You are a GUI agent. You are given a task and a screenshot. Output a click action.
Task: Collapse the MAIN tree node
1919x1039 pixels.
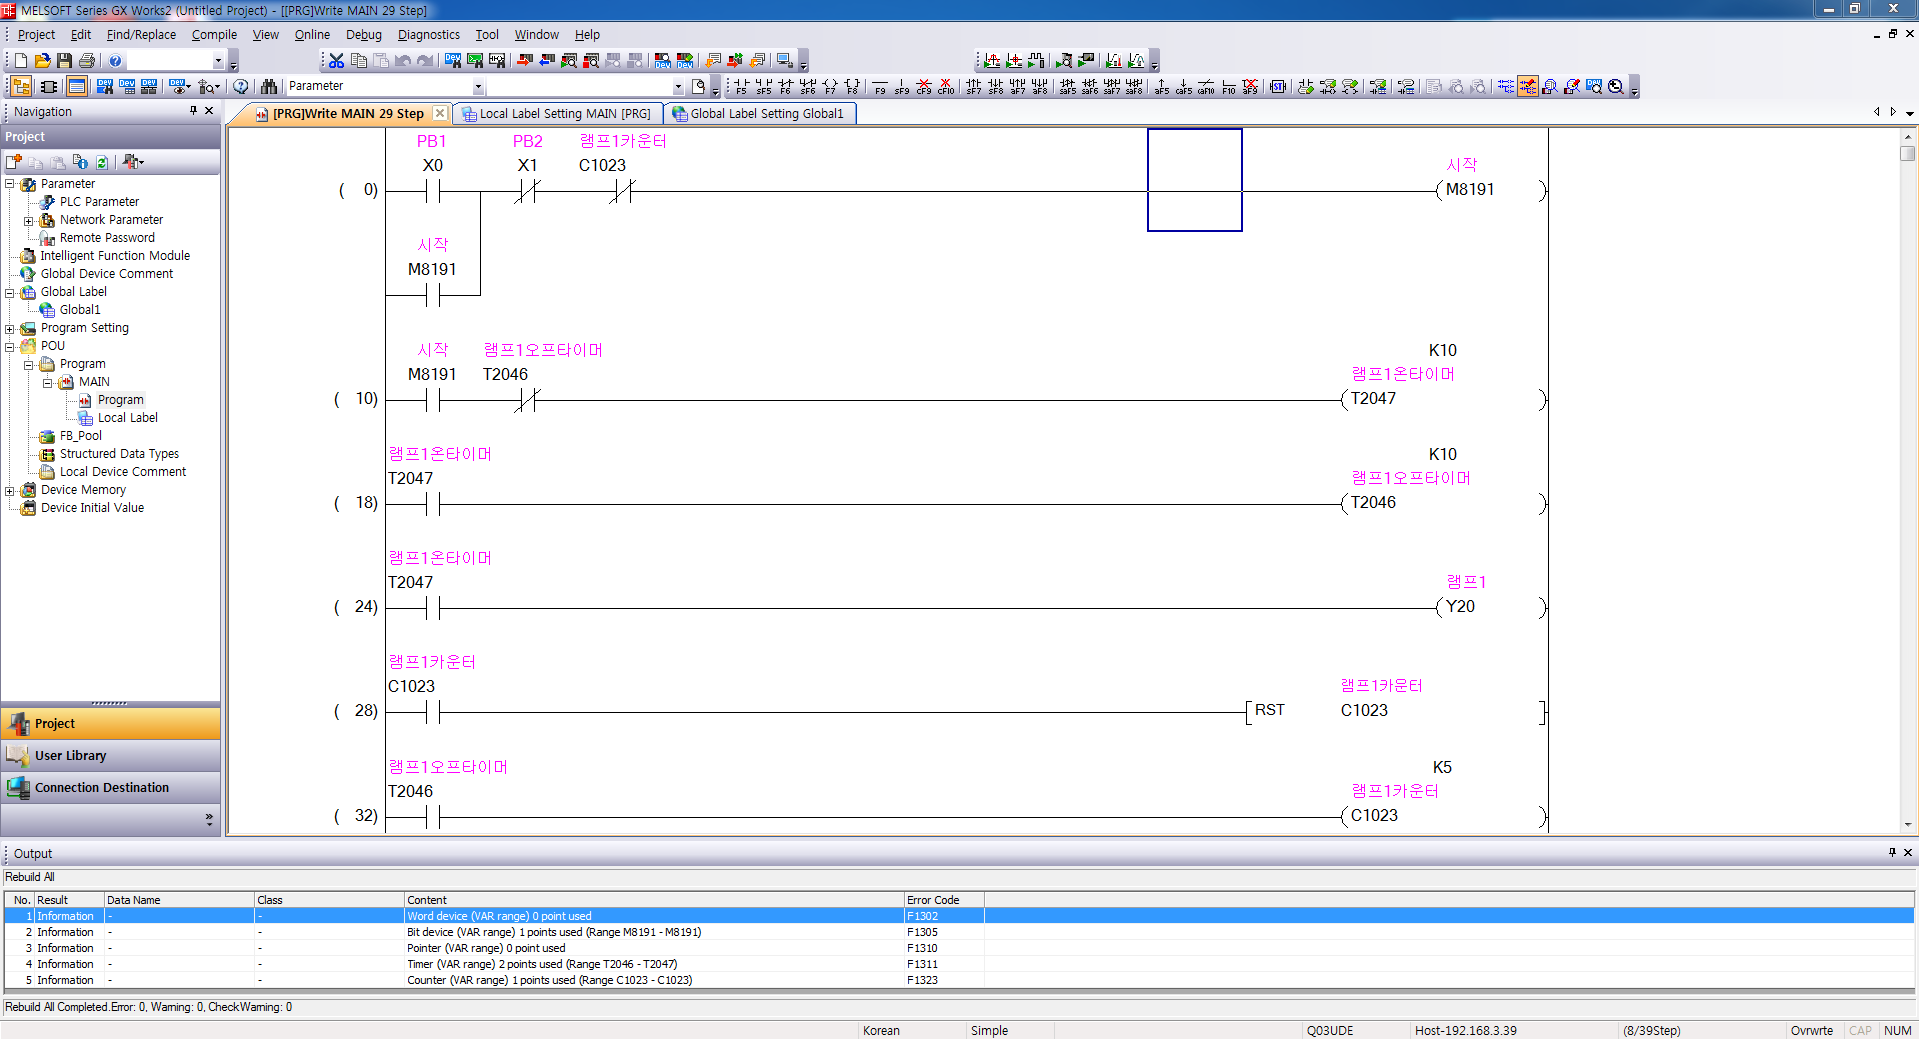click(48, 382)
